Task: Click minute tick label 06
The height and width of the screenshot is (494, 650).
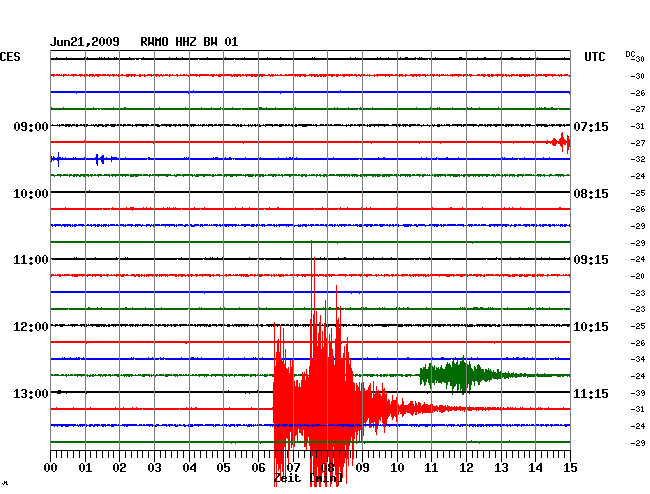Action: coord(258,468)
